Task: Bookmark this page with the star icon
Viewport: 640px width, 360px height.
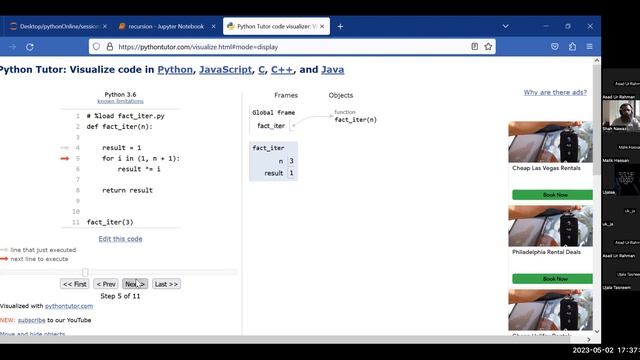Action: click(488, 47)
